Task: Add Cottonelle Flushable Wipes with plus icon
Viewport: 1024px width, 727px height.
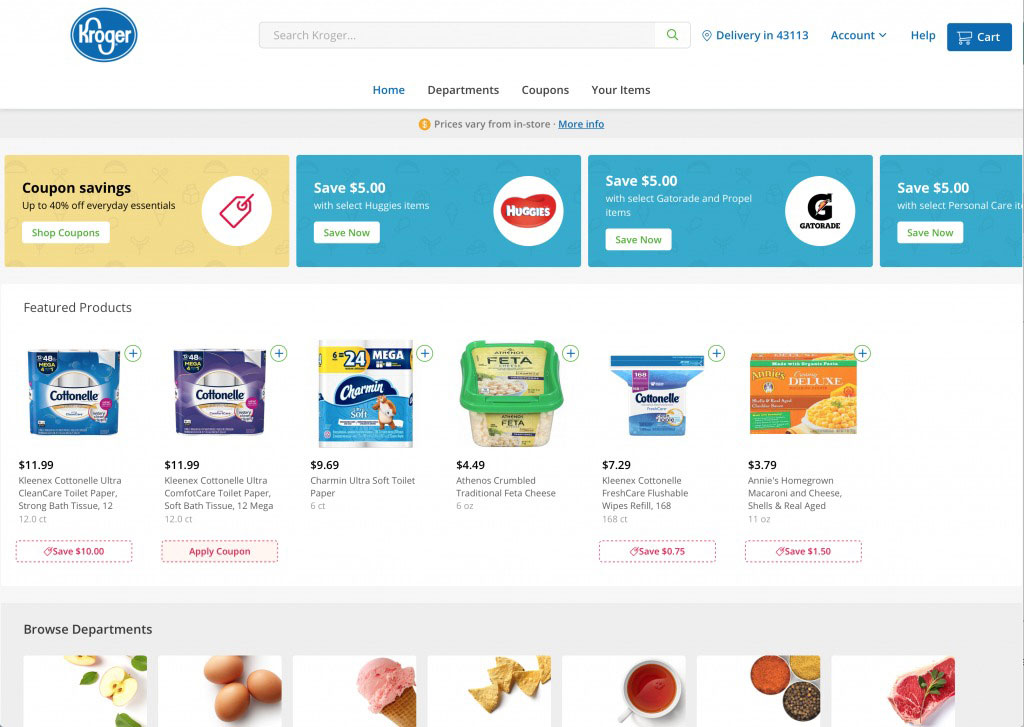Action: (x=716, y=353)
